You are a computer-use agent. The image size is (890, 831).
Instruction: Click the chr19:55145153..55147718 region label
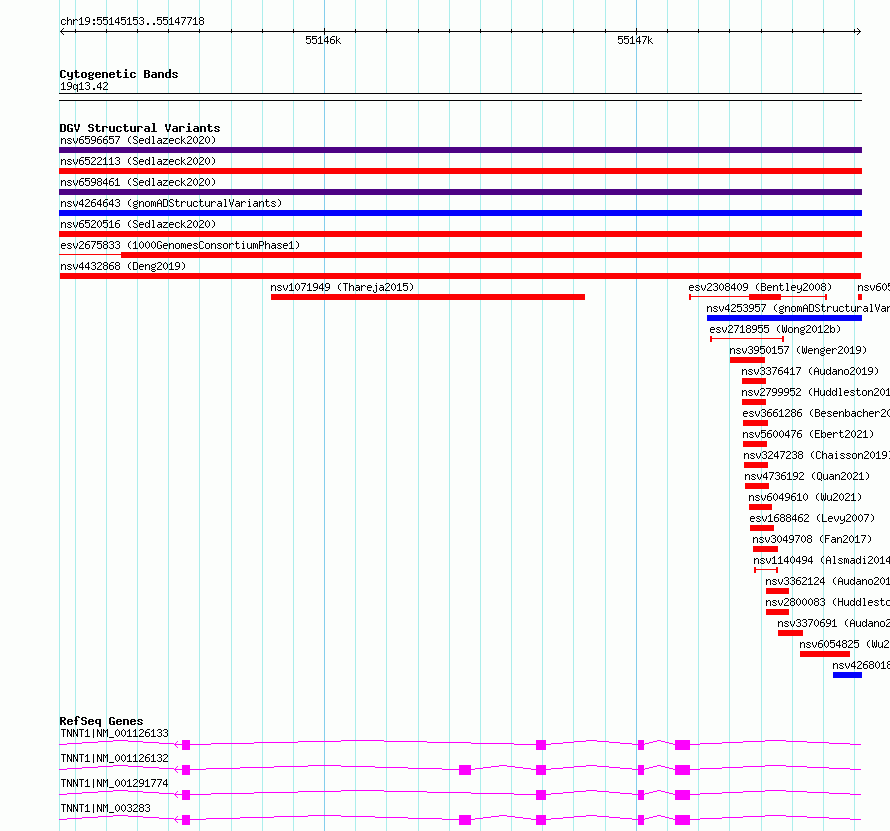[x=132, y=21]
